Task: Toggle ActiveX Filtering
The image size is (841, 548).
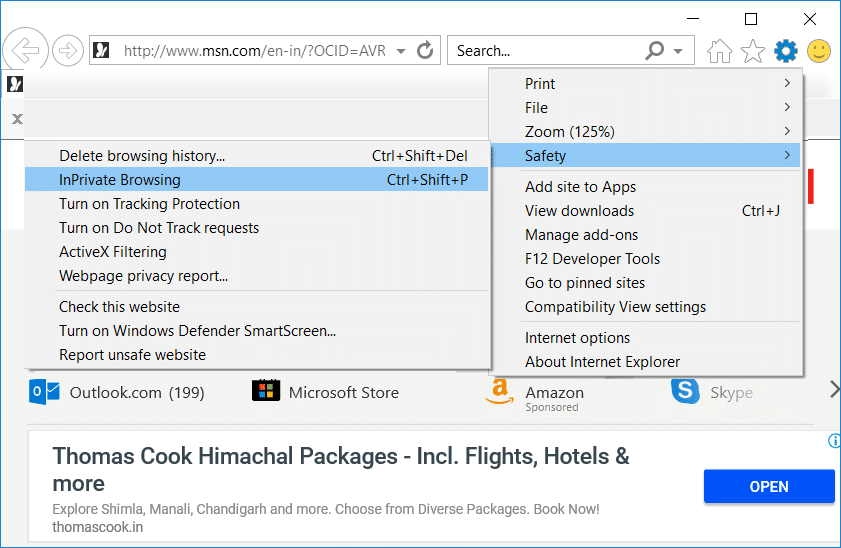Action: click(x=113, y=252)
